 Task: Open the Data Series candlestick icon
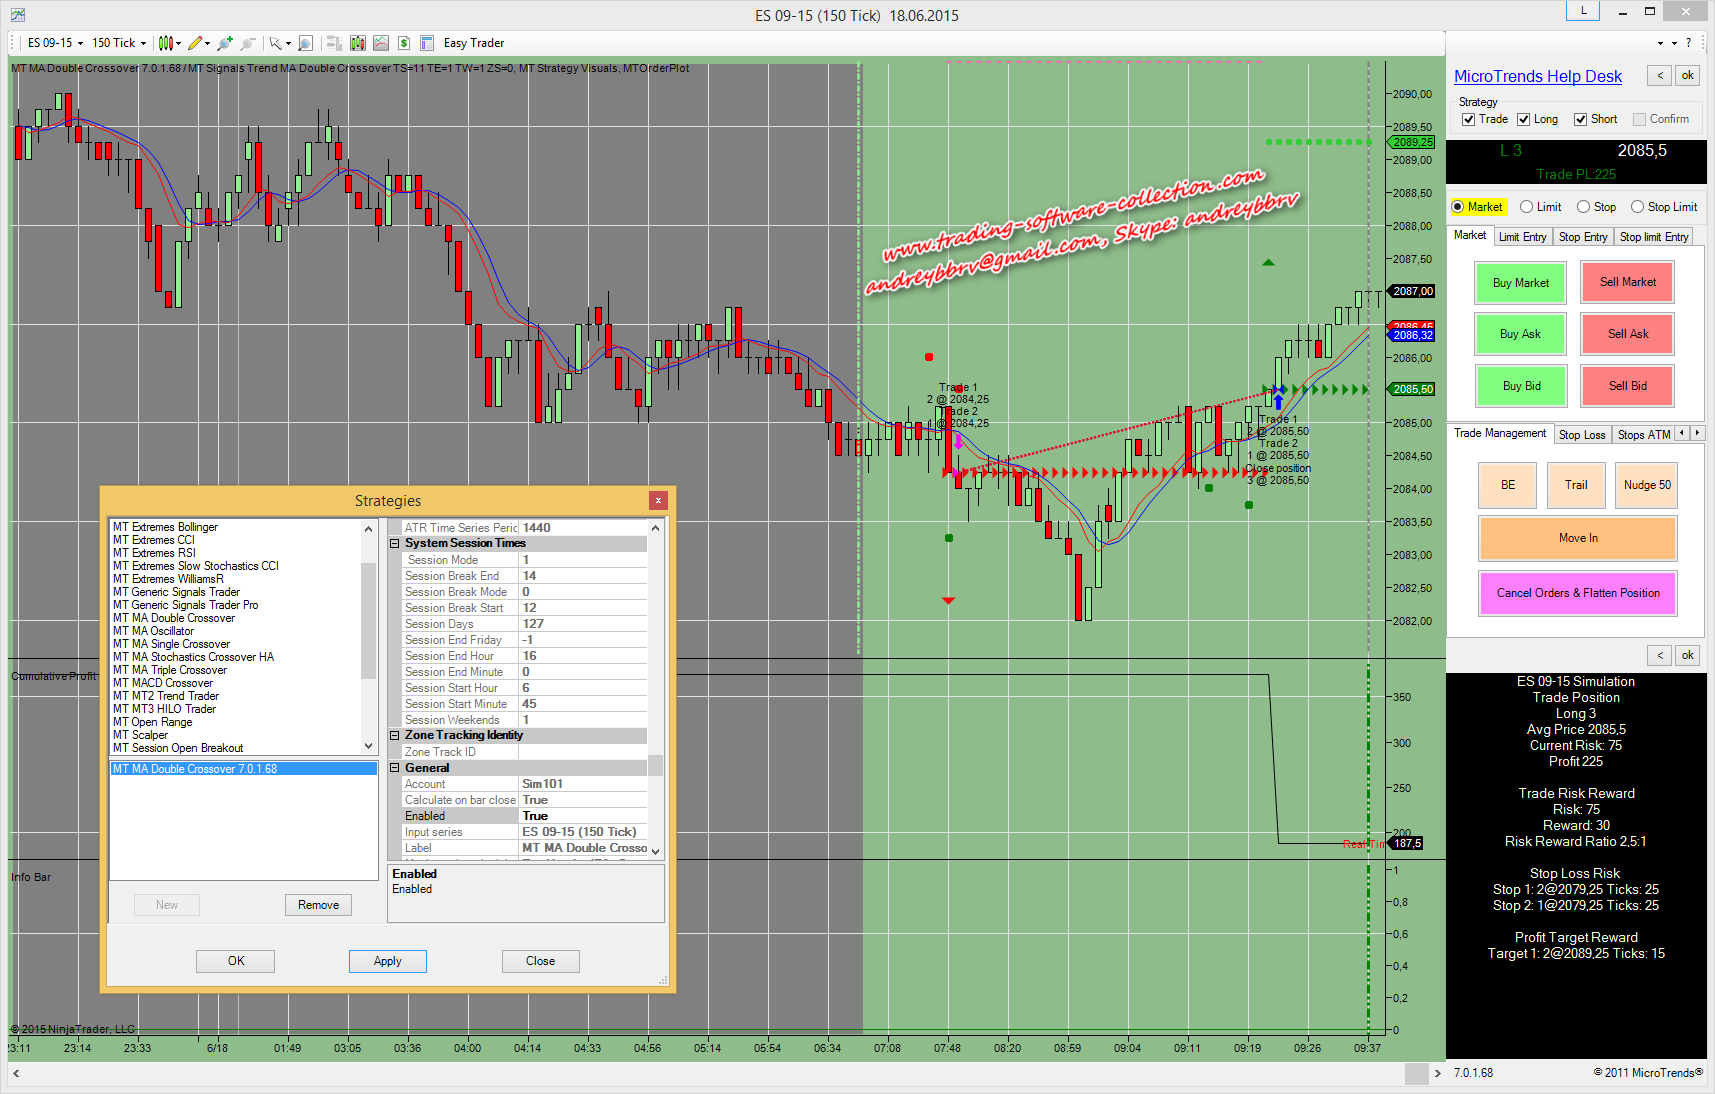357,43
